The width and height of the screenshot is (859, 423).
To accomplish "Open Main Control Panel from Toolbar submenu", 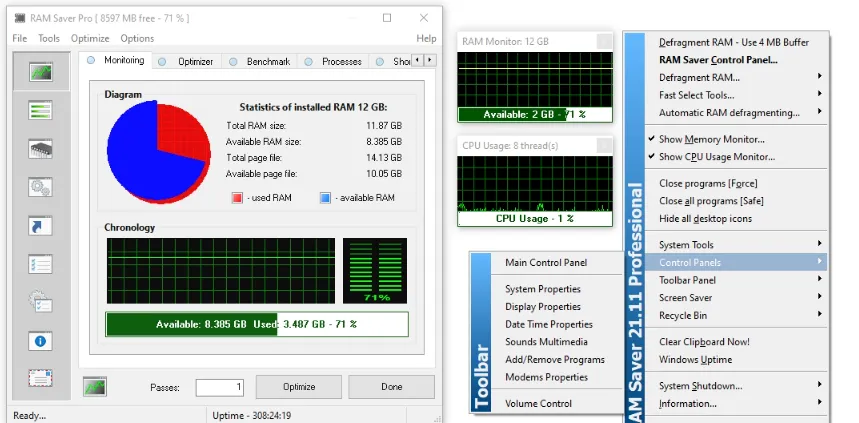I will click(x=557, y=262).
